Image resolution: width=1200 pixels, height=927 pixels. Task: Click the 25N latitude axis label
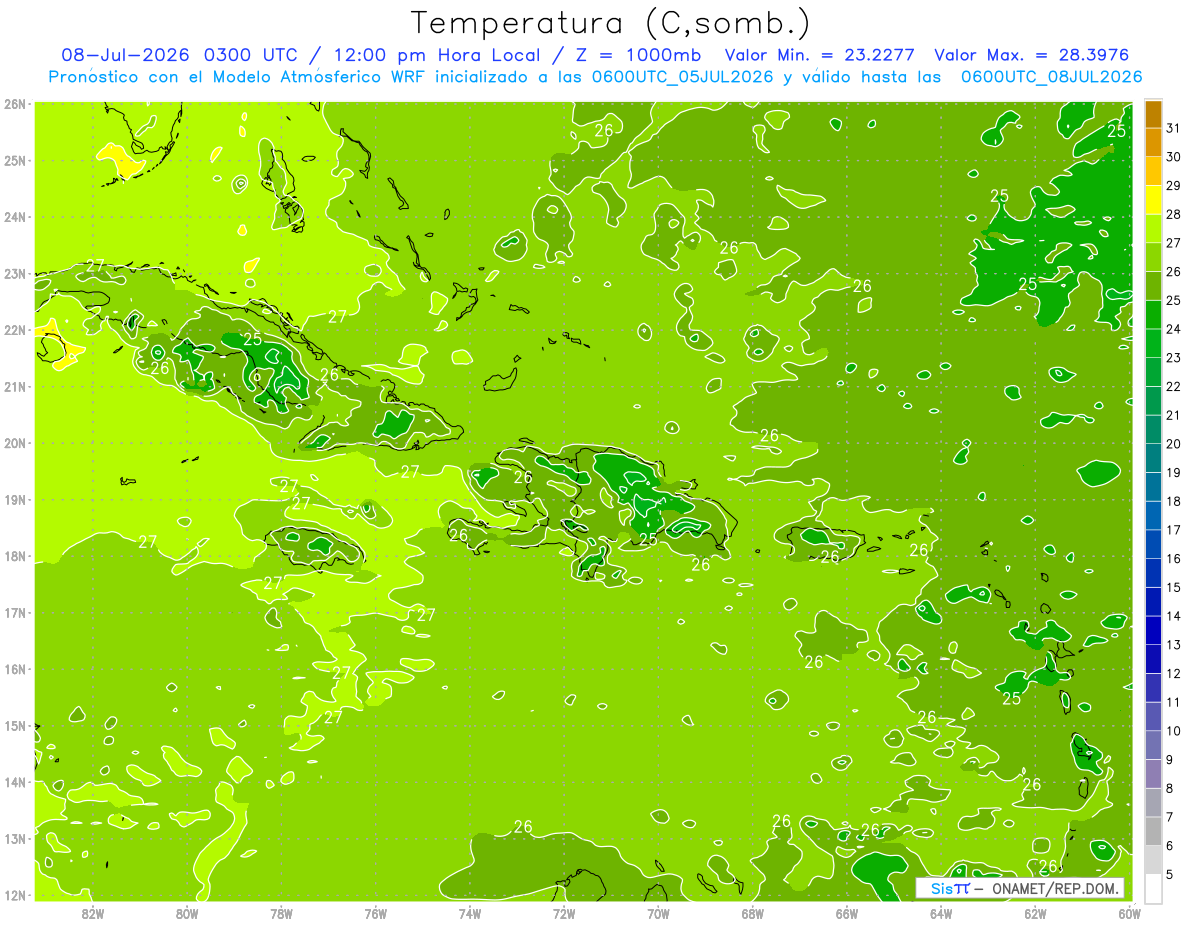(15, 160)
